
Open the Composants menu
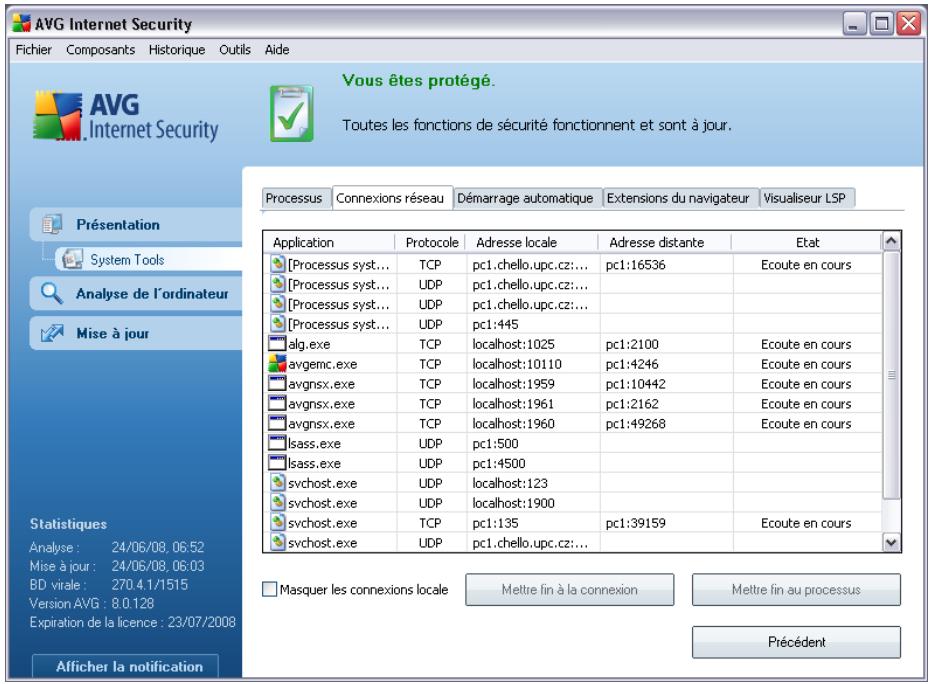pyautogui.click(x=100, y=50)
